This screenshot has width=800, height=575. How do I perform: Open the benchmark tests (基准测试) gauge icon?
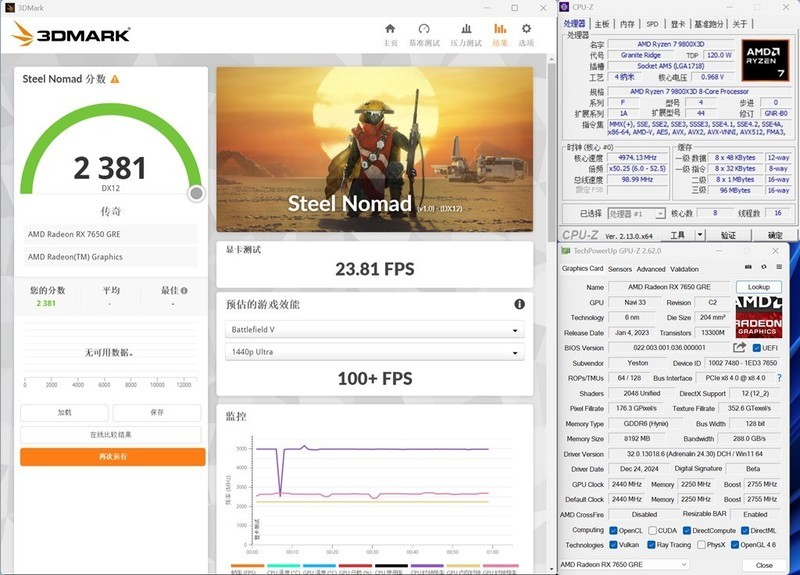click(x=424, y=29)
